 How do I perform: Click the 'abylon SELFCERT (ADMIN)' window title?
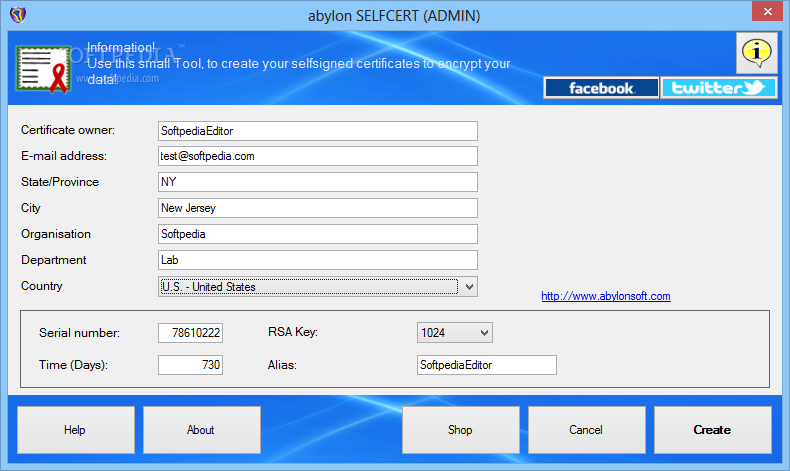coord(394,16)
